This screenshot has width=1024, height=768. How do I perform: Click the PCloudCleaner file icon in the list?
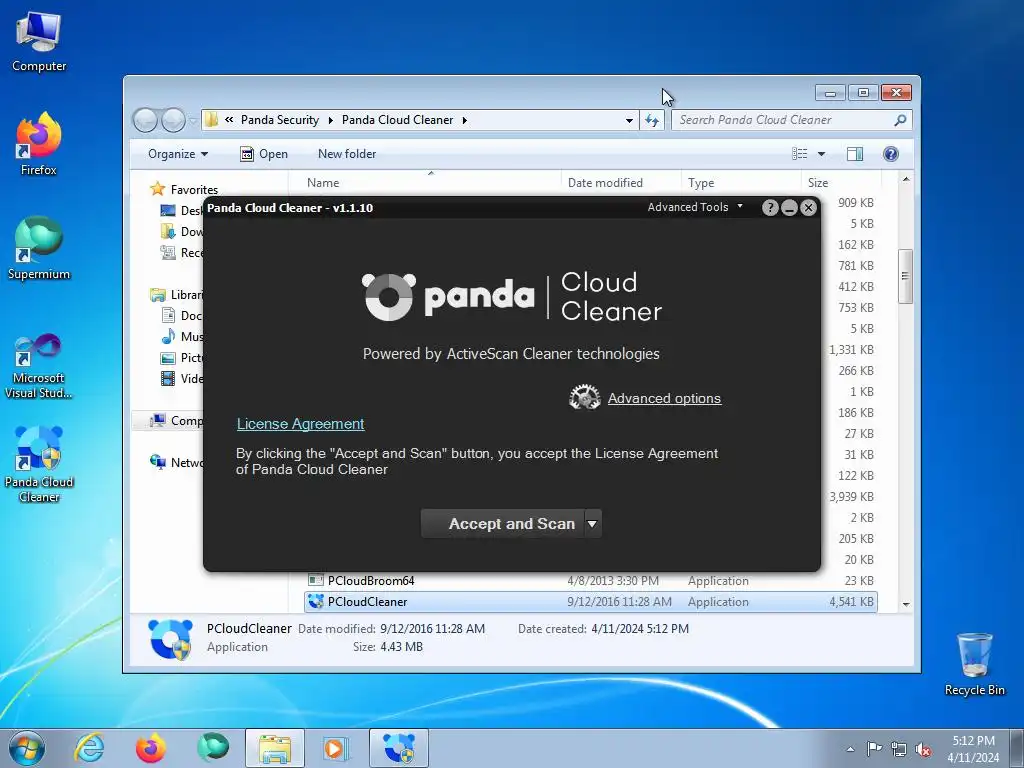[x=316, y=601]
